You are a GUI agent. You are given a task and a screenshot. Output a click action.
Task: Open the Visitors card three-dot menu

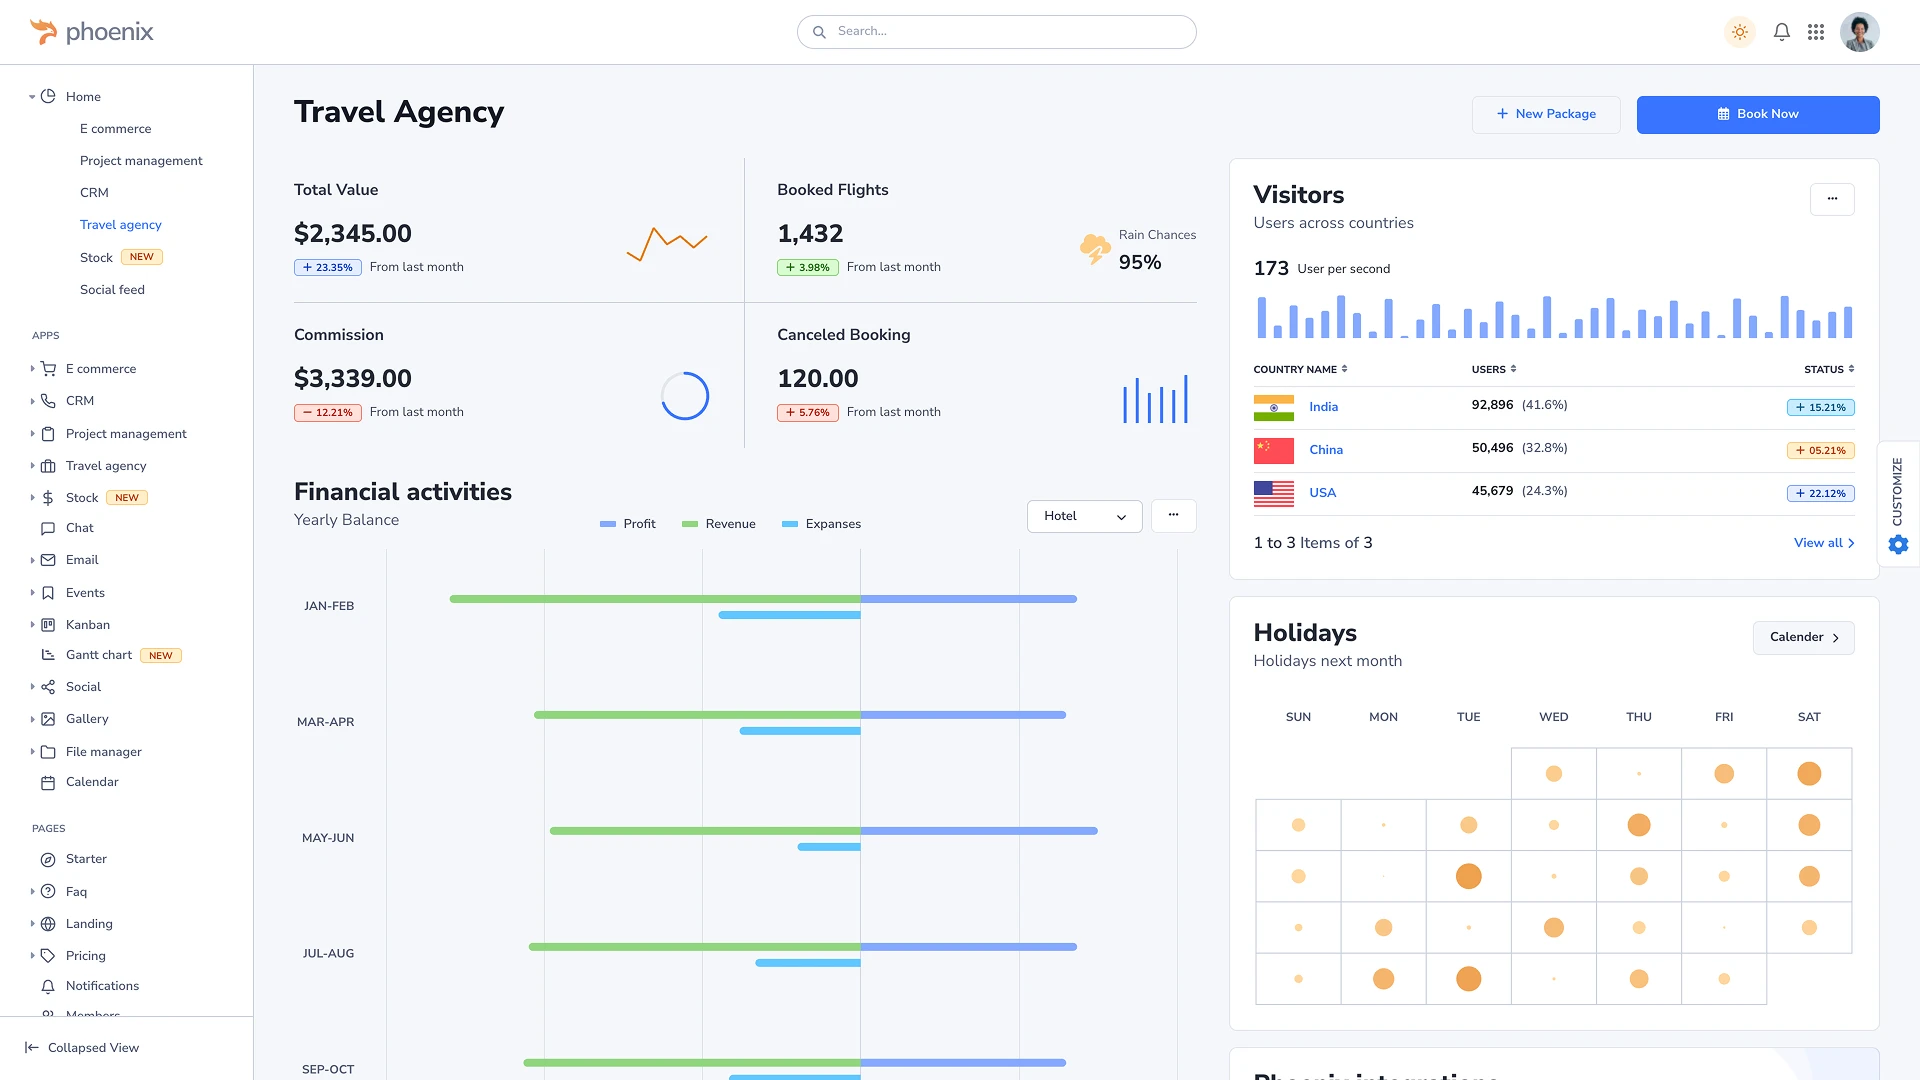click(x=1832, y=199)
